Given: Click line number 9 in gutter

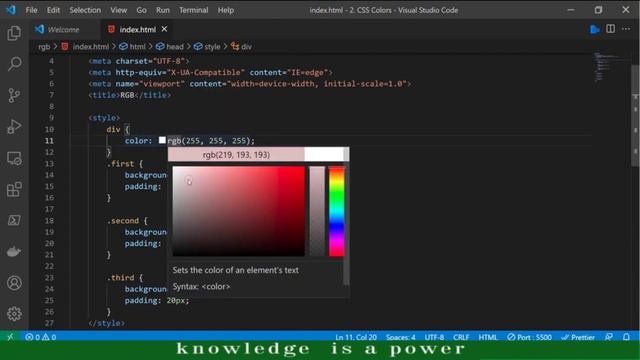Looking at the screenshot, I should [51, 118].
